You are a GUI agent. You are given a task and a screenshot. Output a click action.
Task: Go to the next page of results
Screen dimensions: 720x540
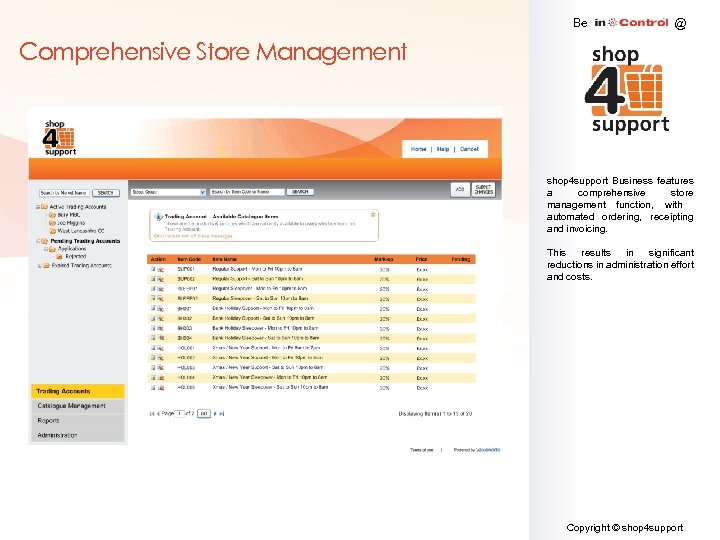coord(215,414)
